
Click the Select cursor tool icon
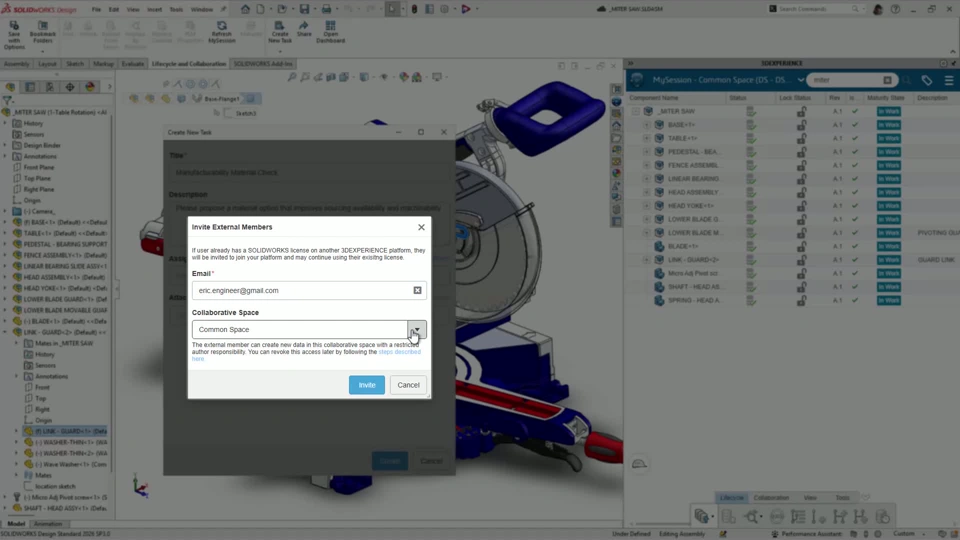click(392, 9)
